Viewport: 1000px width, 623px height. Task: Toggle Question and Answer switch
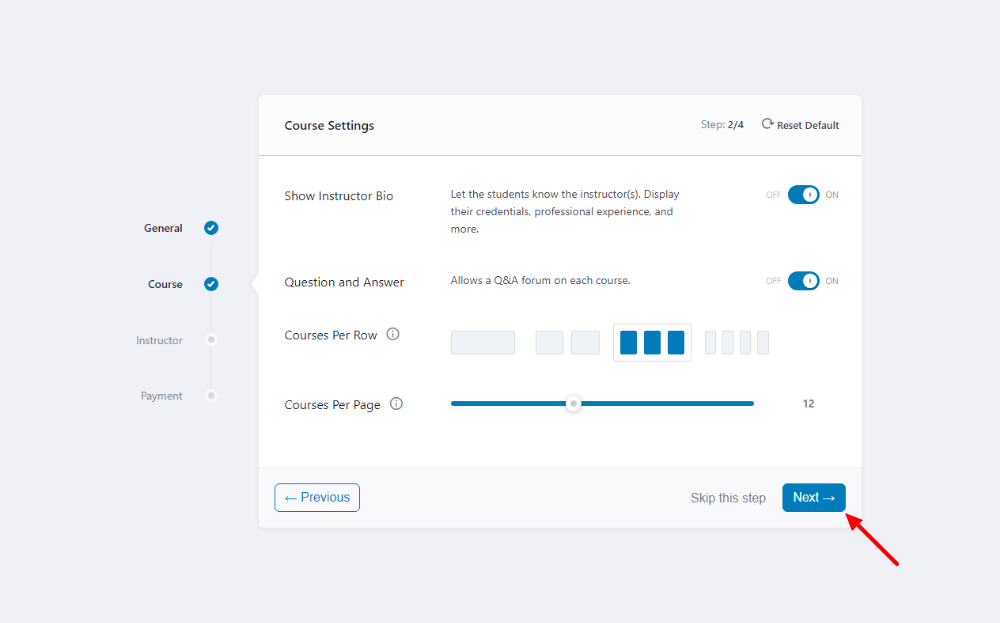click(x=803, y=281)
